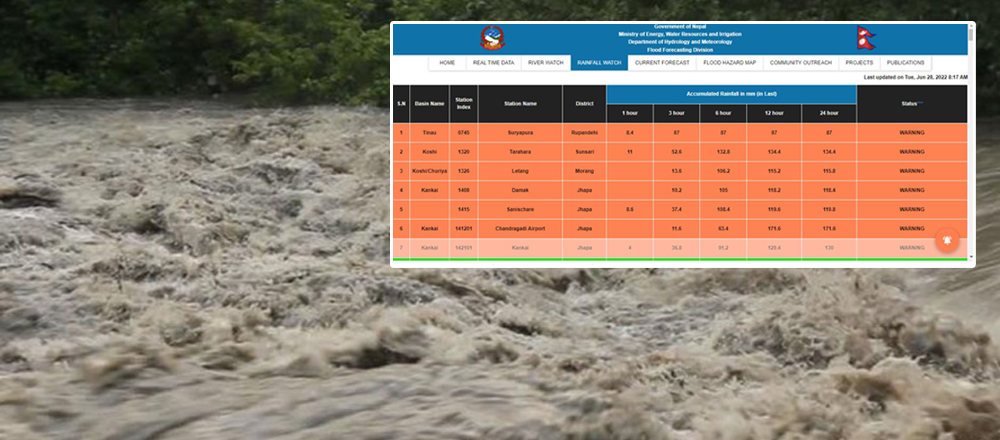The height and width of the screenshot is (440, 1000).
Task: Click the 118.2 twelve-hour value for Damak
Action: [774, 190]
